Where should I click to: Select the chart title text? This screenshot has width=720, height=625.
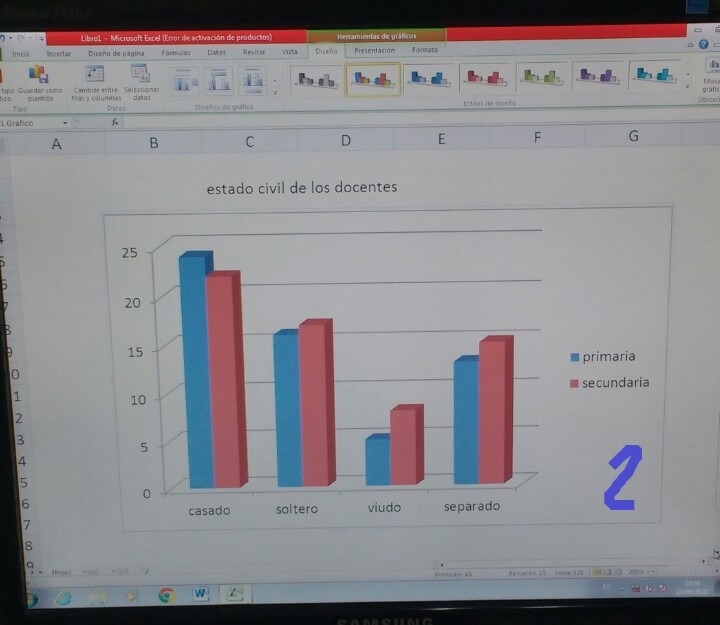pyautogui.click(x=302, y=187)
